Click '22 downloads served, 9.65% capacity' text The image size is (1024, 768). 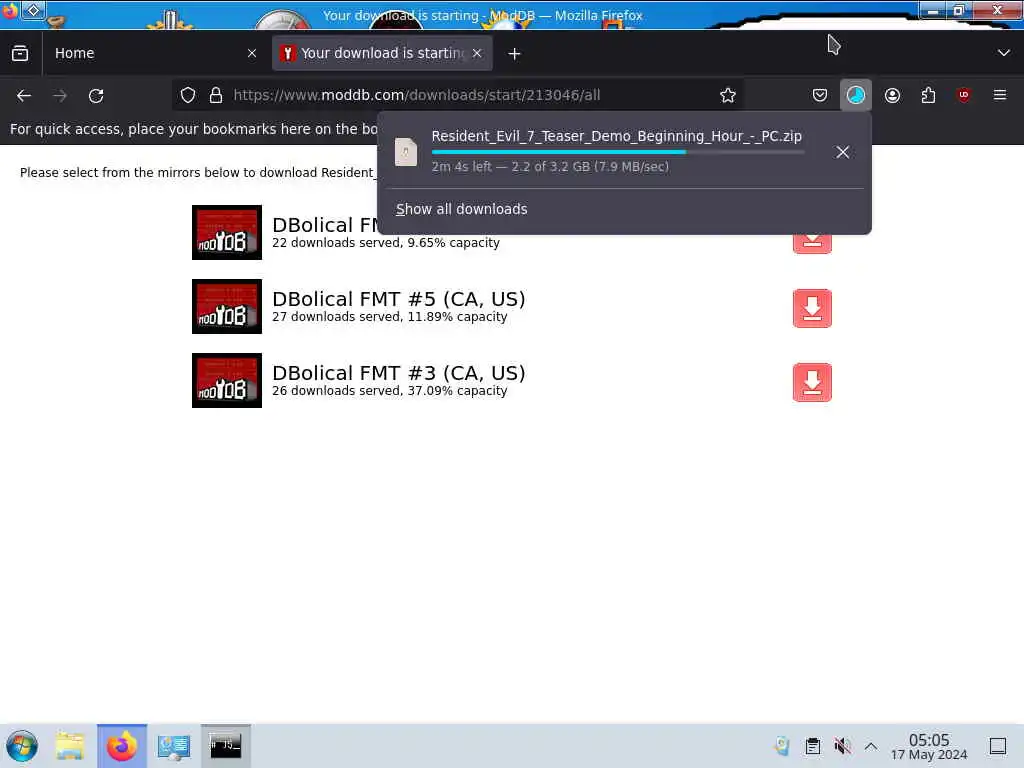click(x=386, y=243)
